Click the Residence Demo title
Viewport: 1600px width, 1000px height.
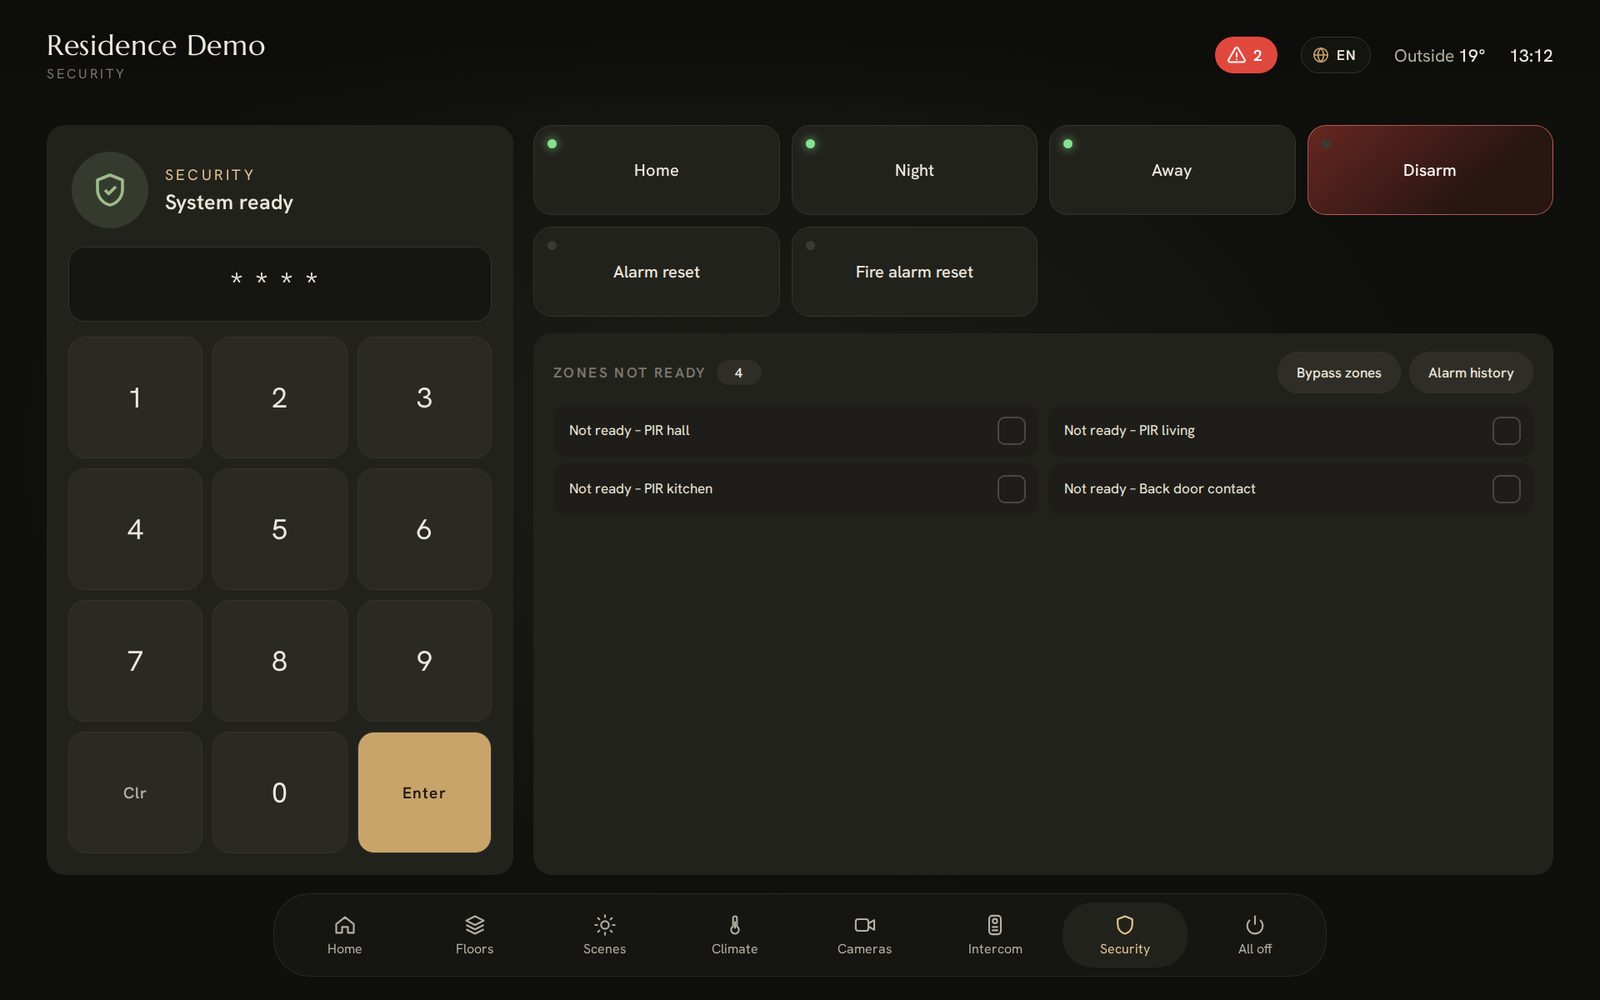156,45
